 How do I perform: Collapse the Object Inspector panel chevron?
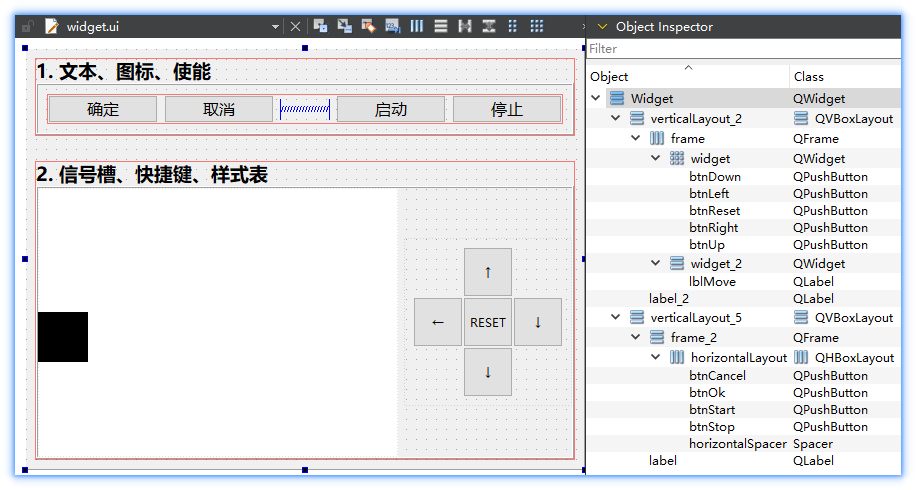(x=601, y=27)
